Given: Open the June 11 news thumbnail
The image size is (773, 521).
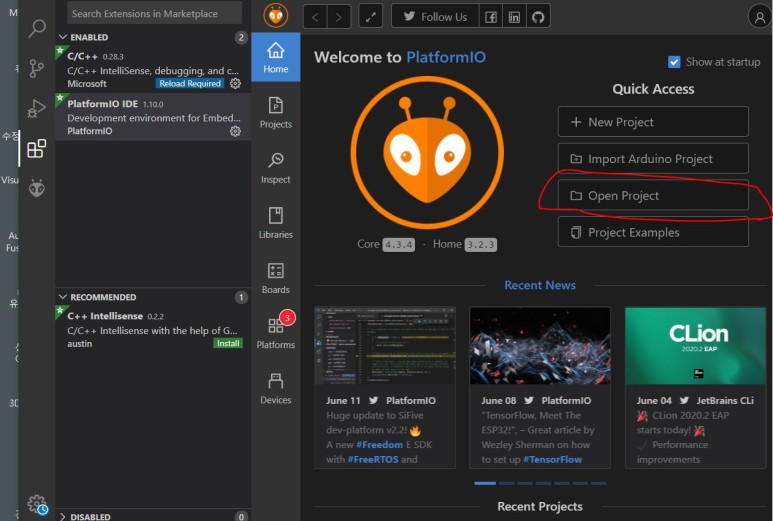Looking at the screenshot, I should click(x=385, y=346).
